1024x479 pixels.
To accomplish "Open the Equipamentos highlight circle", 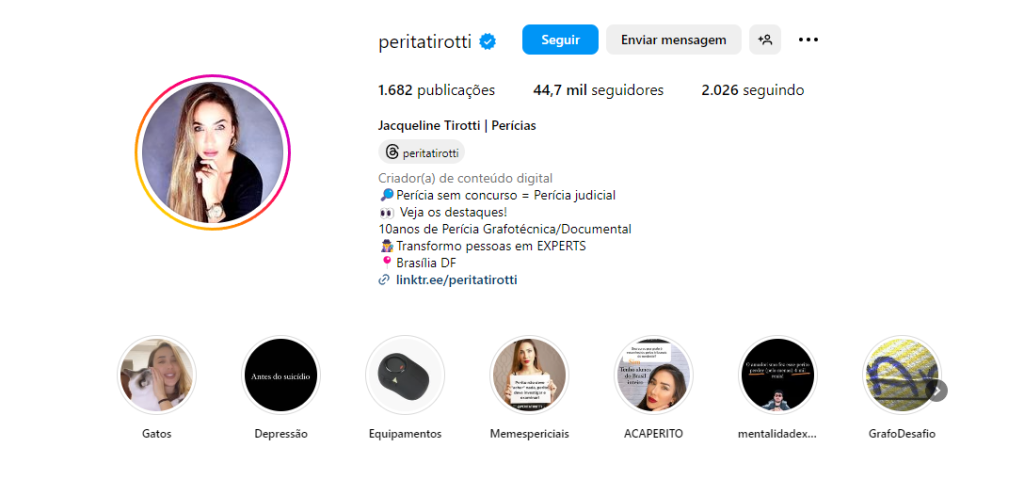I will point(405,375).
